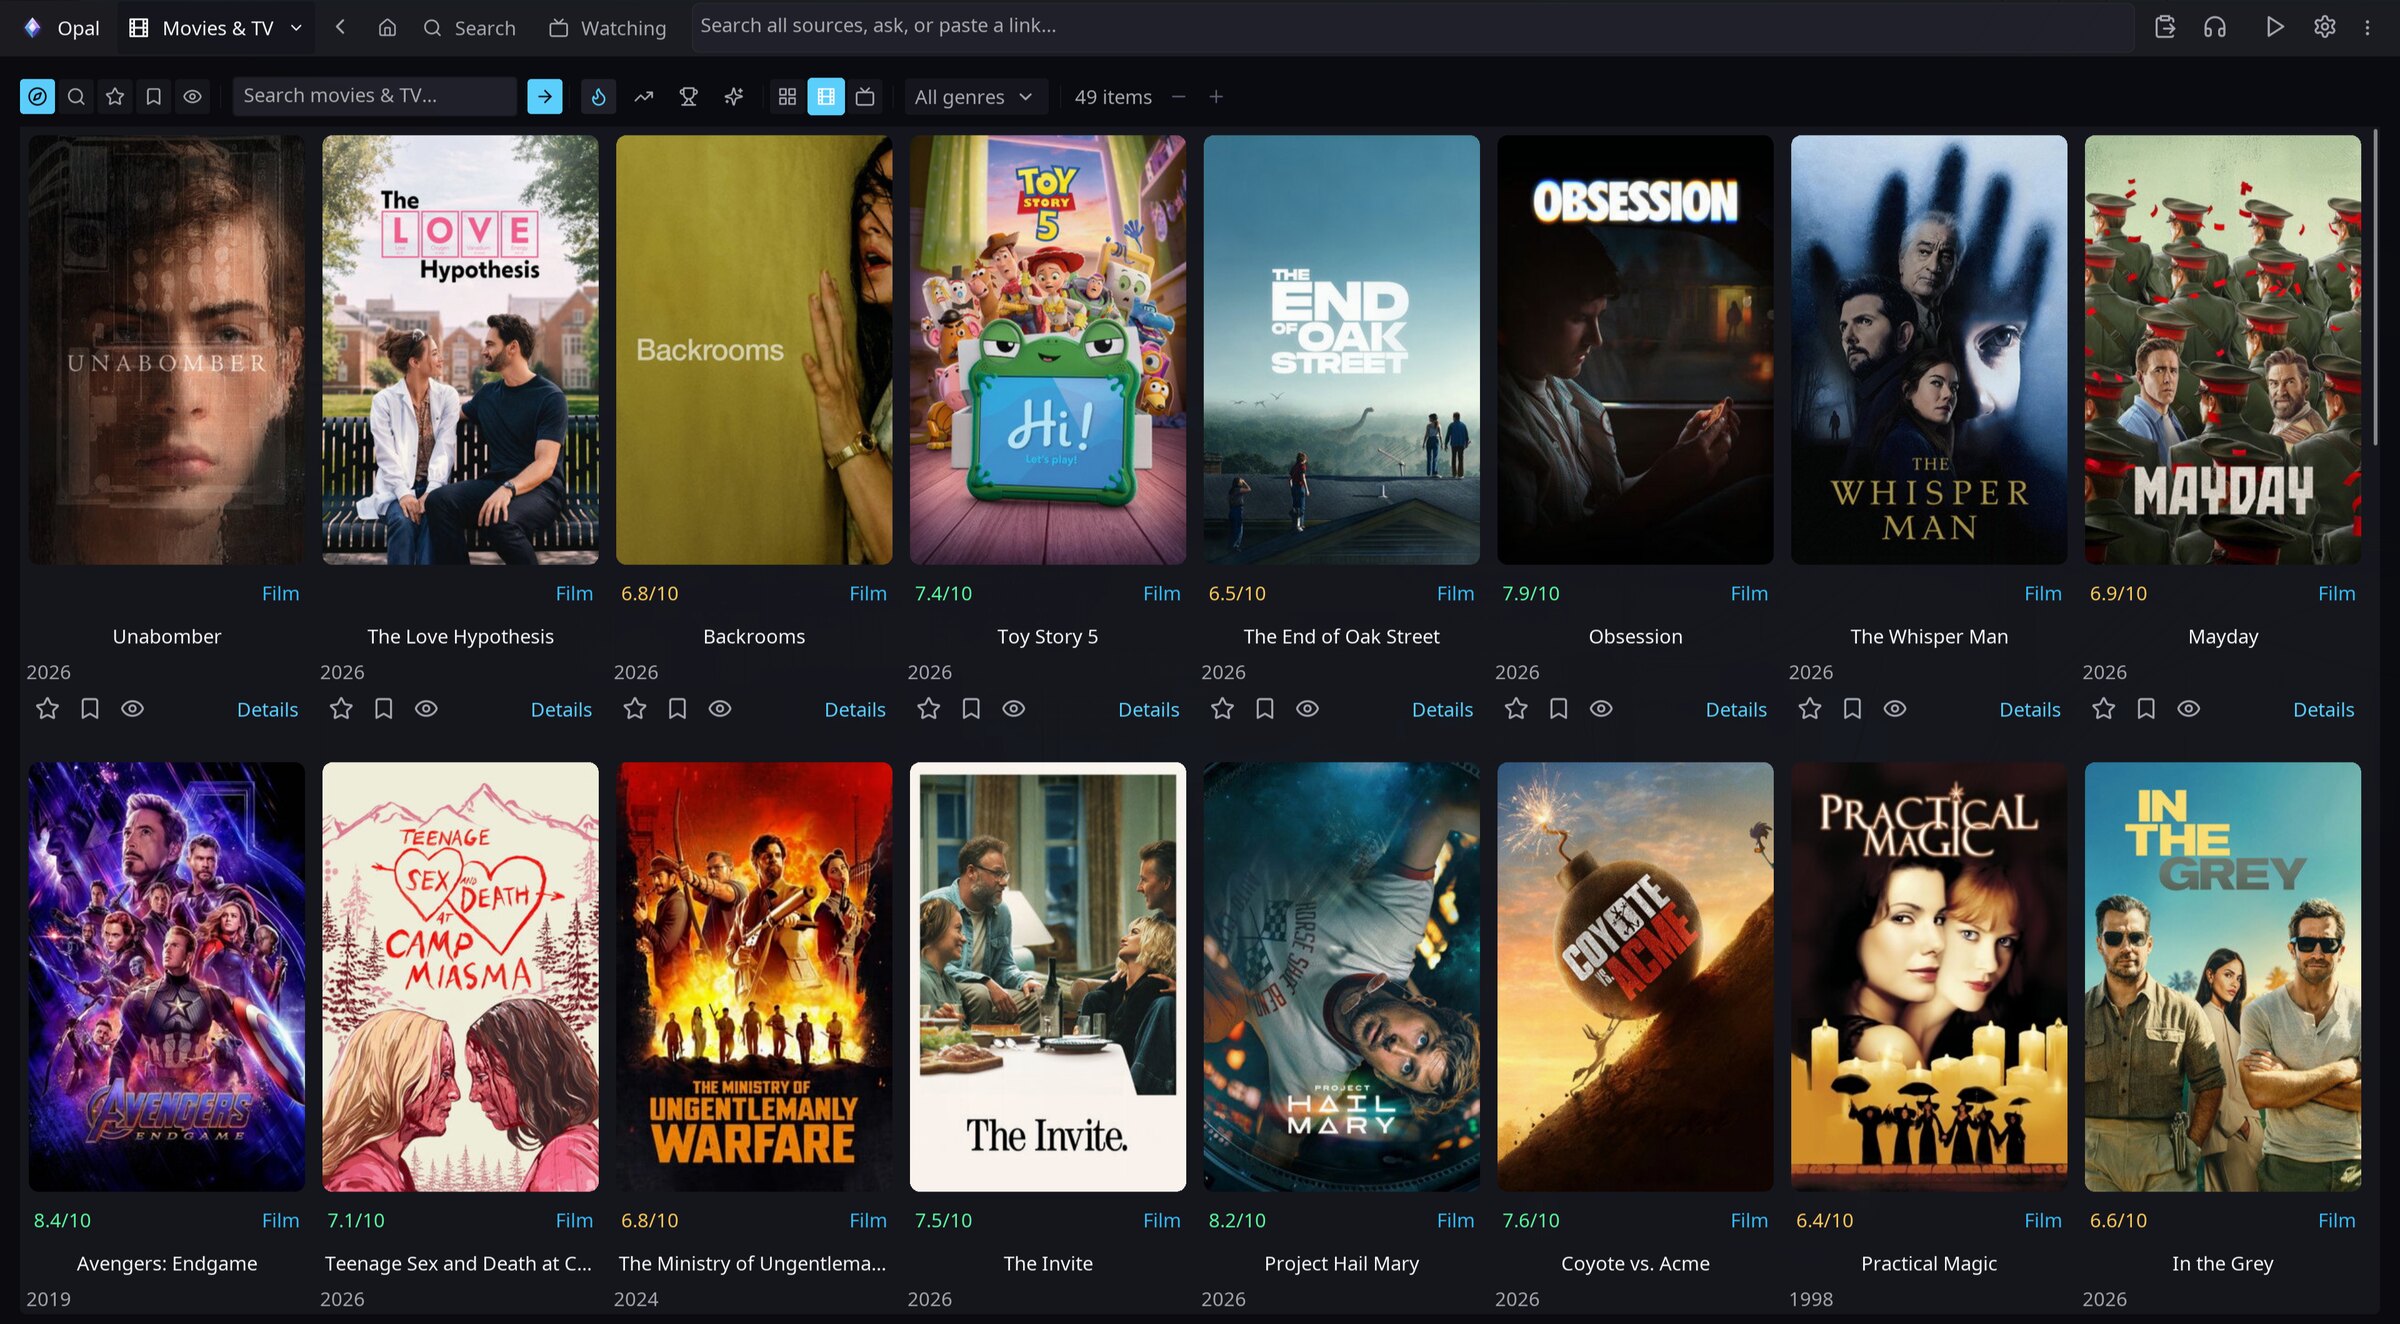2400x1324 pixels.
Task: Show watched items via toolbar eye icon
Action: (192, 96)
